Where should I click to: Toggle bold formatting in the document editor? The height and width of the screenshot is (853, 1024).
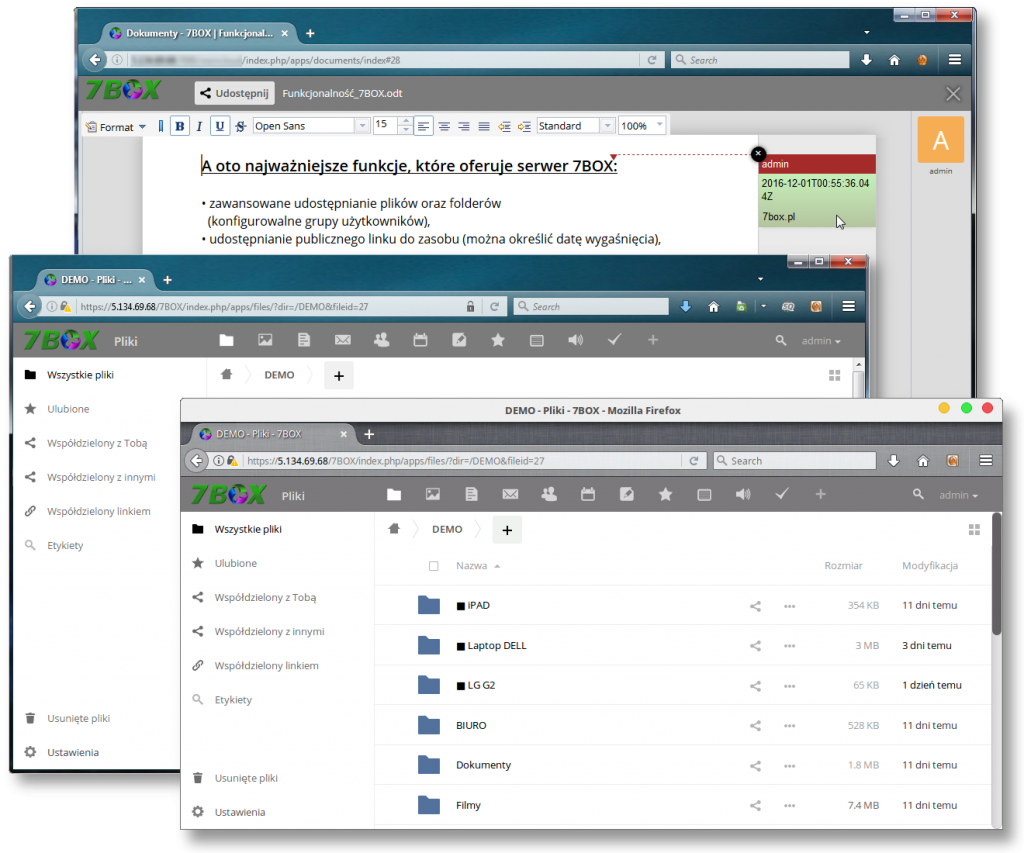point(179,125)
